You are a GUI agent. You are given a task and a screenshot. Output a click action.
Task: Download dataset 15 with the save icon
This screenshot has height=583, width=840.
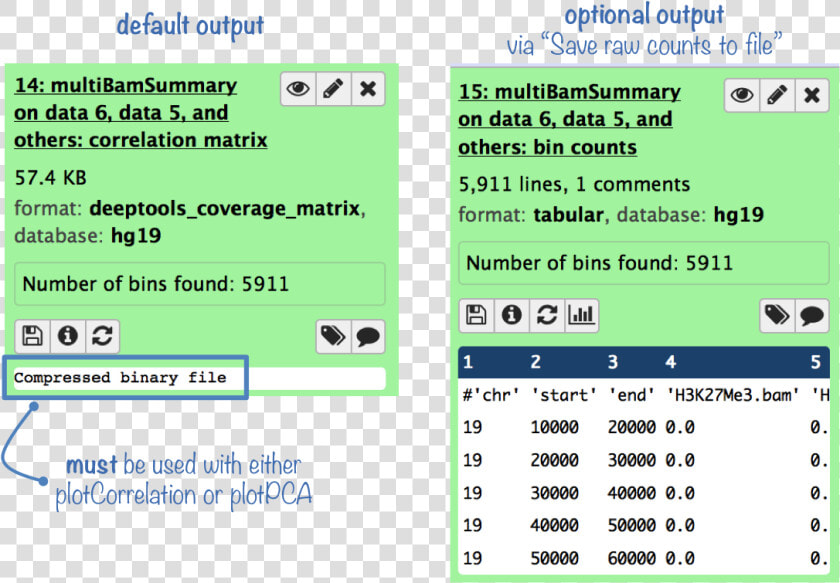click(x=476, y=315)
